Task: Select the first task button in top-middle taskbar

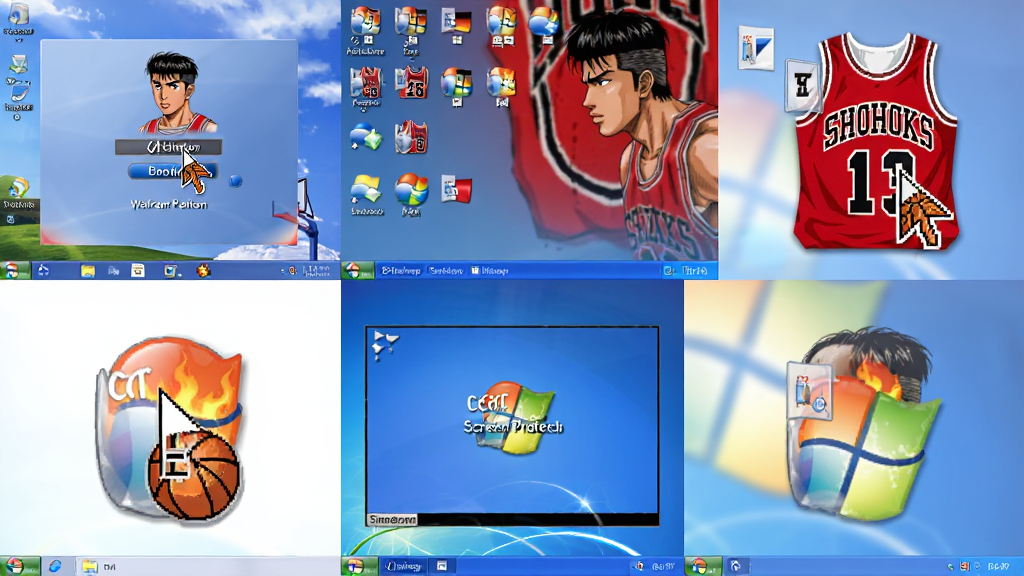Action: pos(401,270)
